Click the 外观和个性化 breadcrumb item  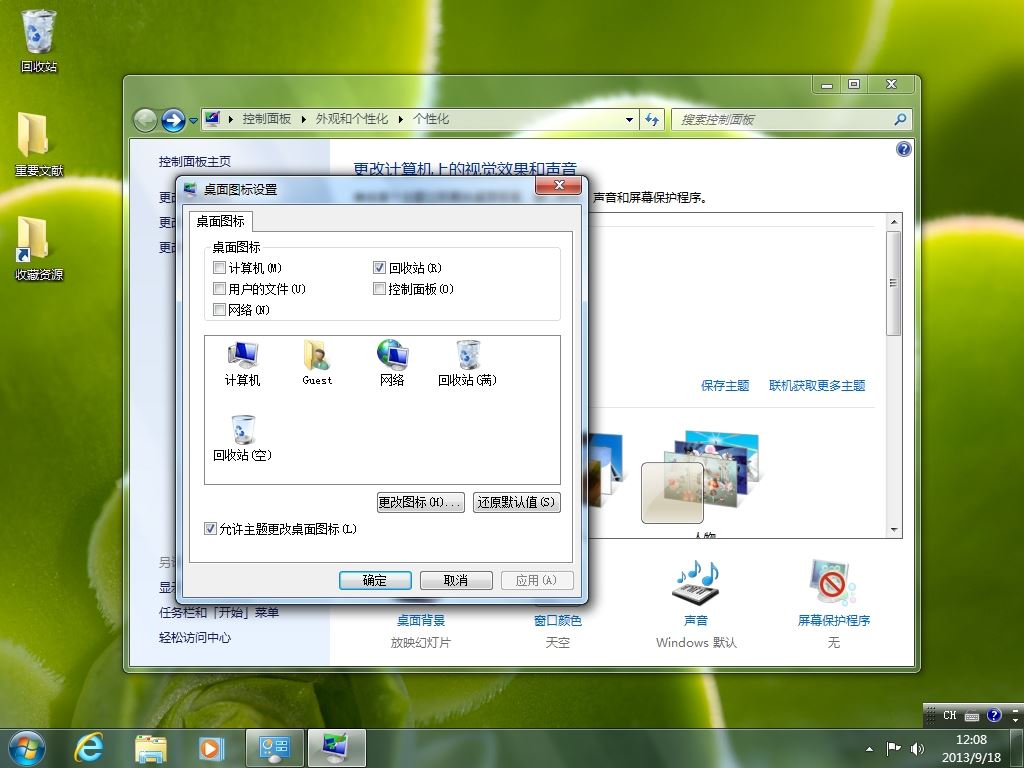click(x=351, y=119)
